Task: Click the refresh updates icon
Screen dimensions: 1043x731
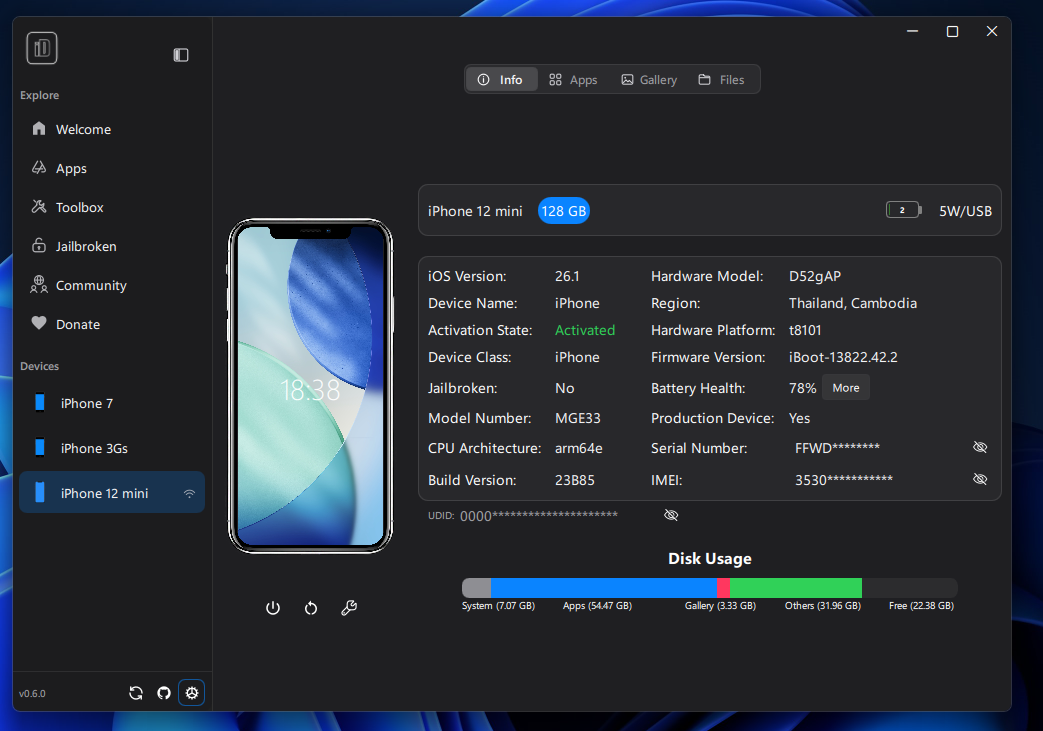Action: tap(136, 693)
